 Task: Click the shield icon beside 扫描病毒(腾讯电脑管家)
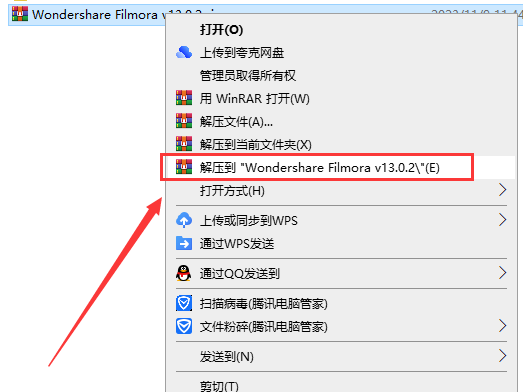(184, 303)
